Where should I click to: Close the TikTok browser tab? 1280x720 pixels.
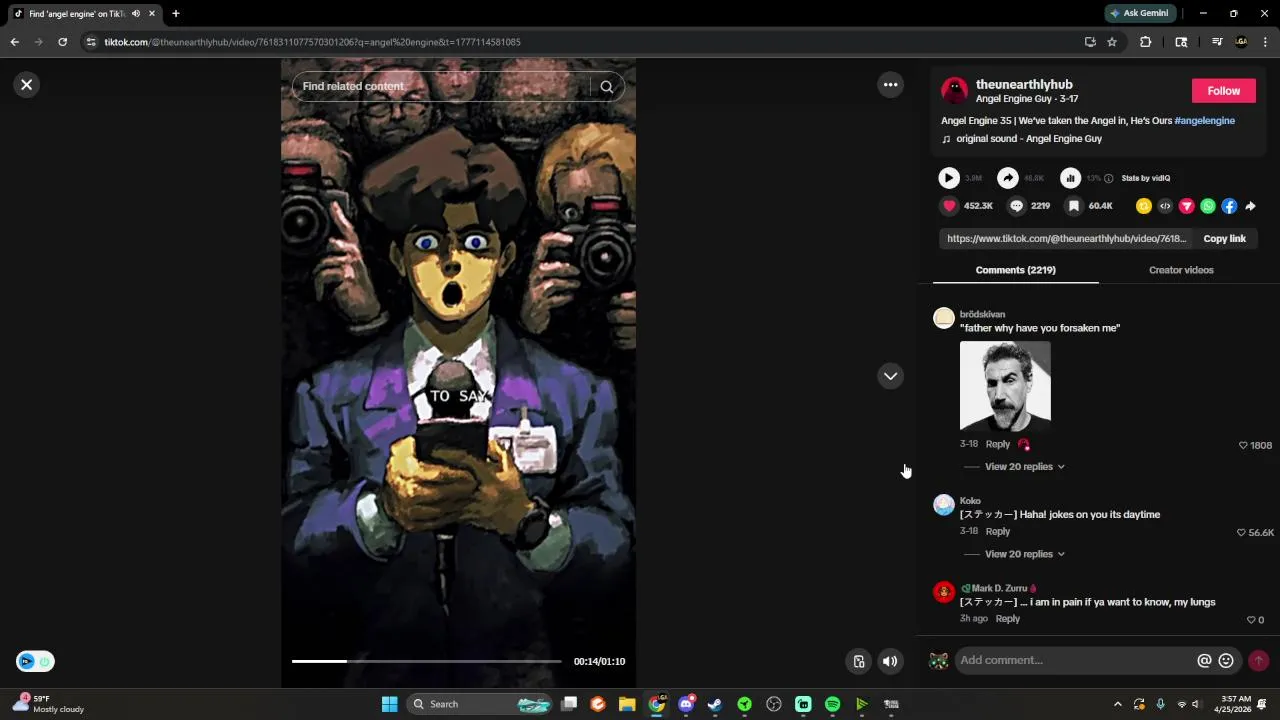point(152,14)
